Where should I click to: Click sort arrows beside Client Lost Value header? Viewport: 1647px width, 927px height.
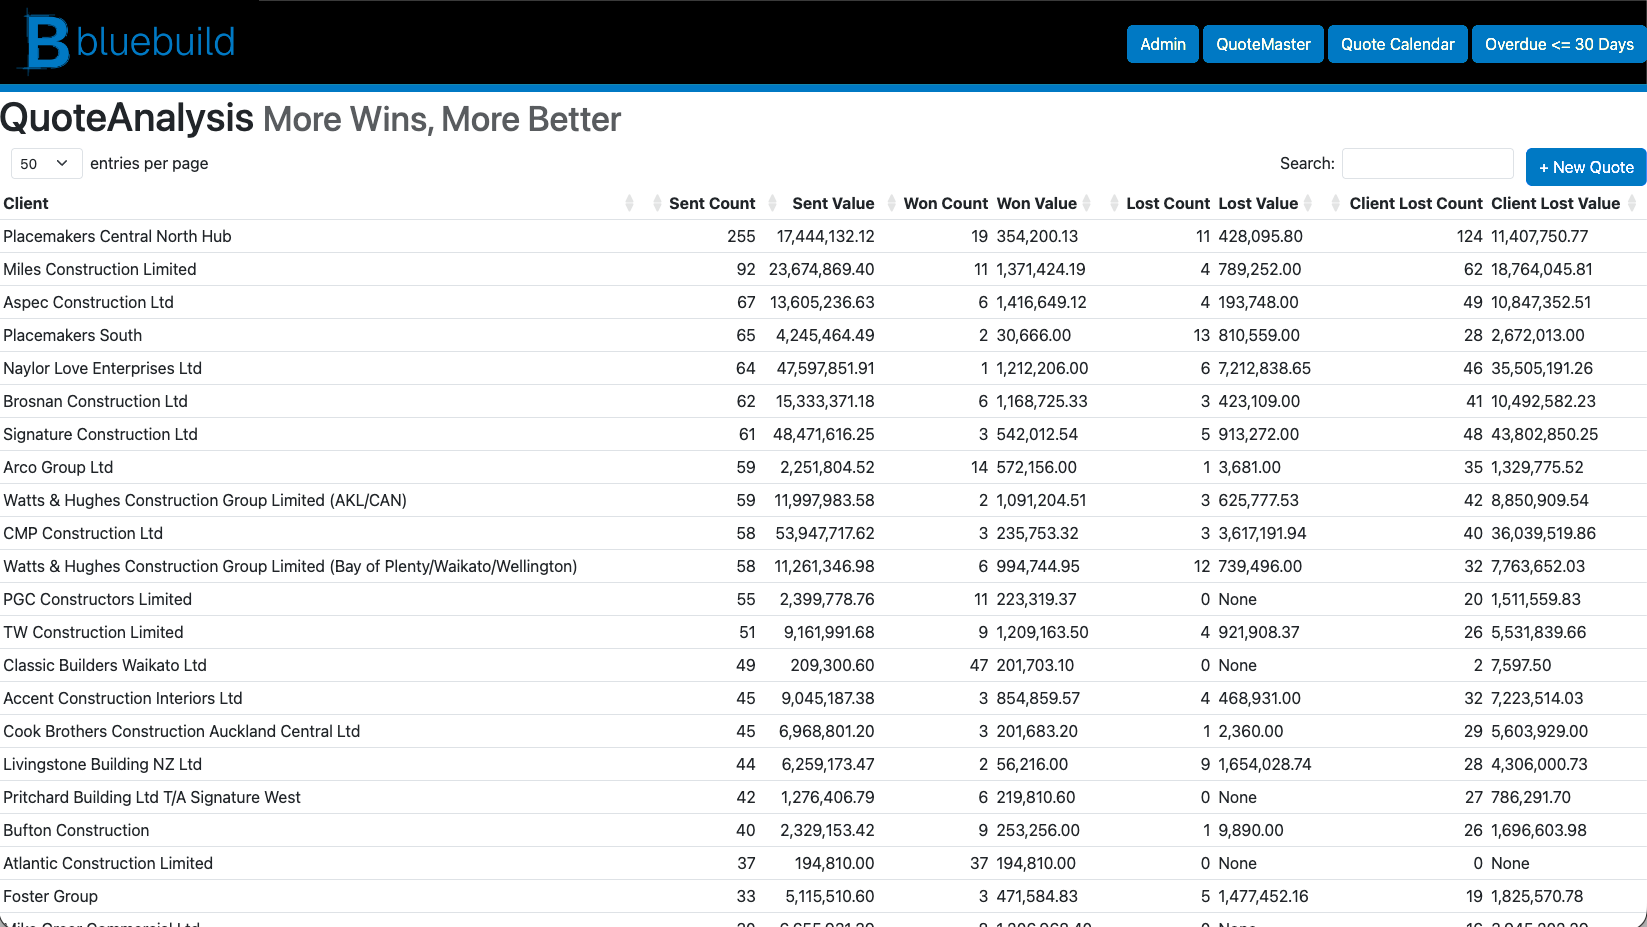coord(1632,203)
